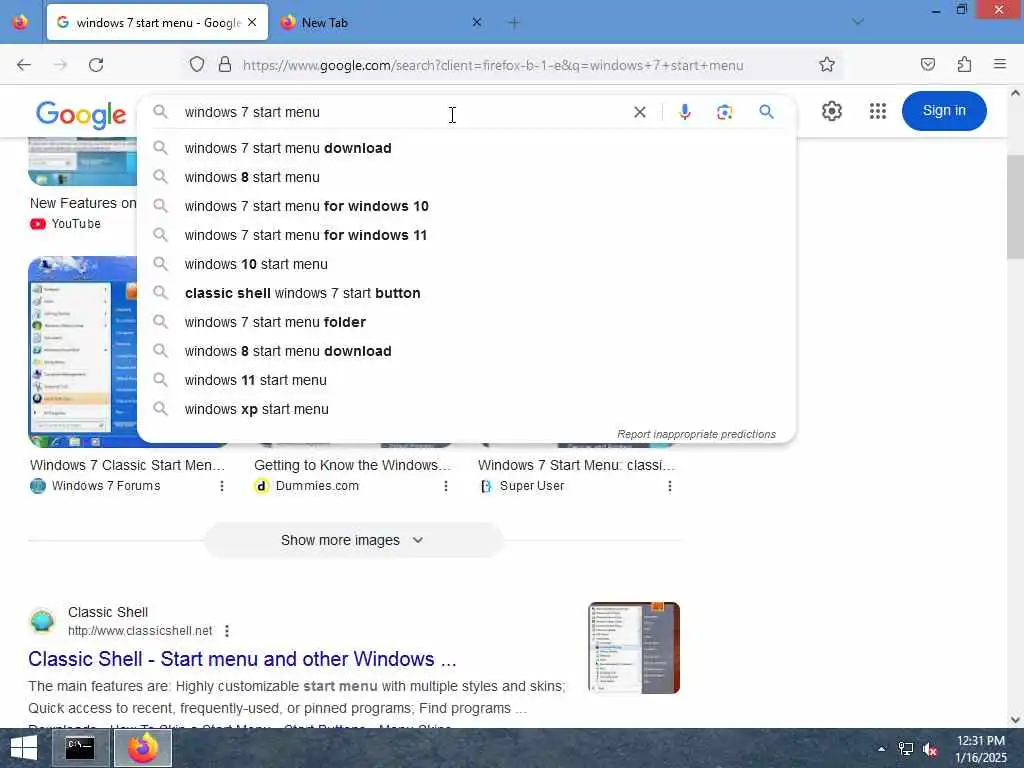The width and height of the screenshot is (1024, 768).
Task: Open more options for Windows 7 Forums image
Action: coord(222,486)
